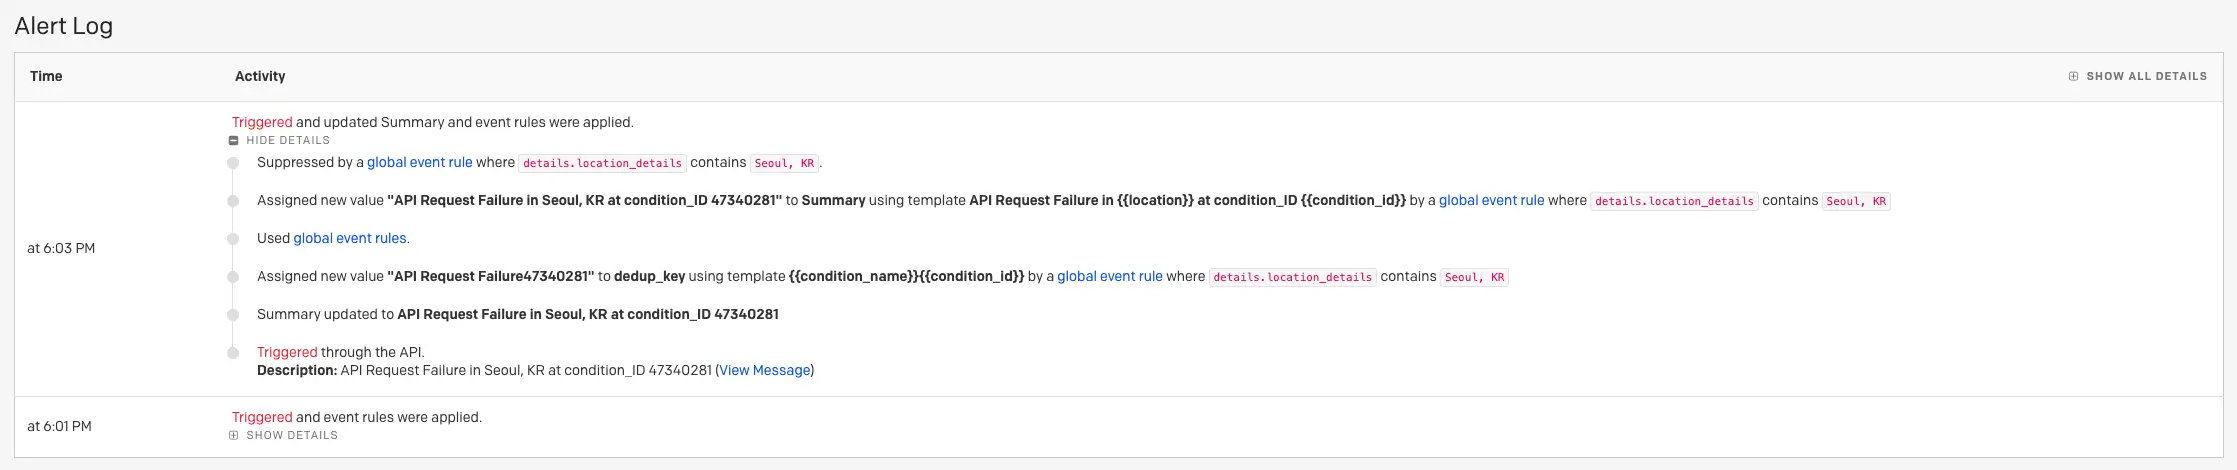Click the Activity column header
2237x470 pixels.
pyautogui.click(x=260, y=76)
